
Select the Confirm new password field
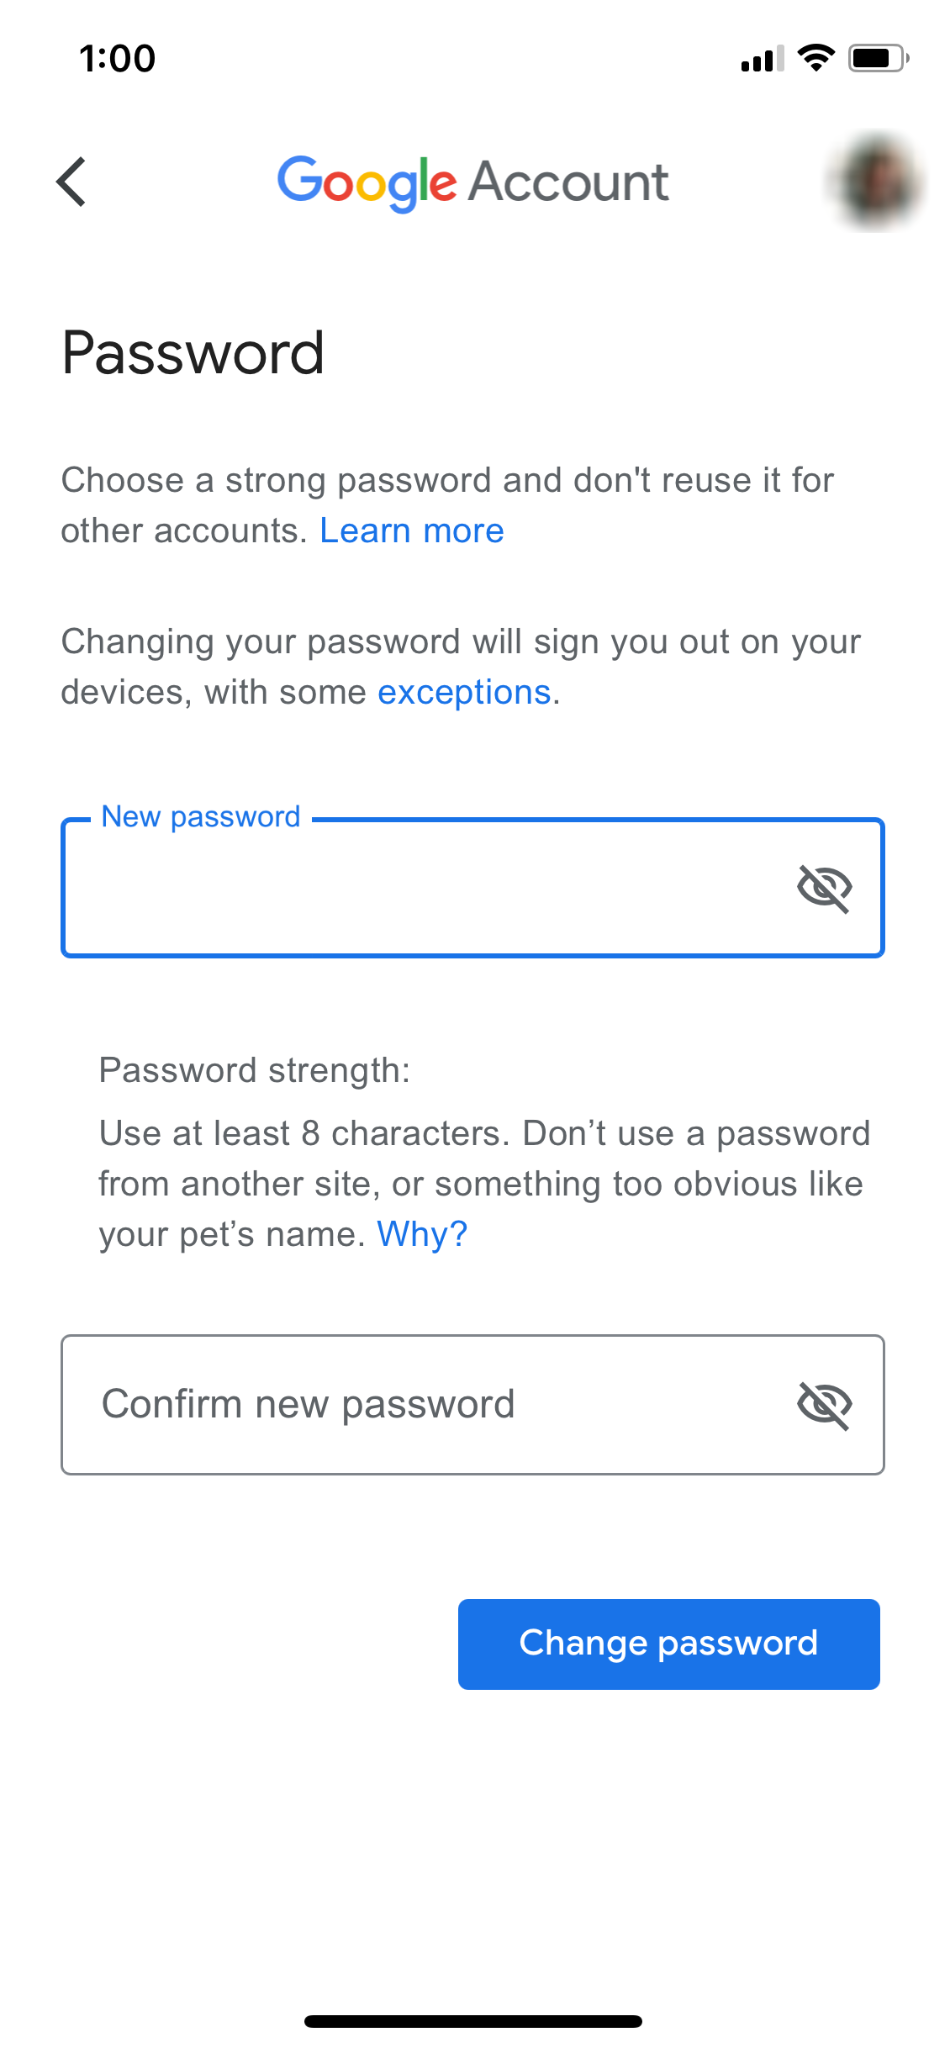point(400,1403)
